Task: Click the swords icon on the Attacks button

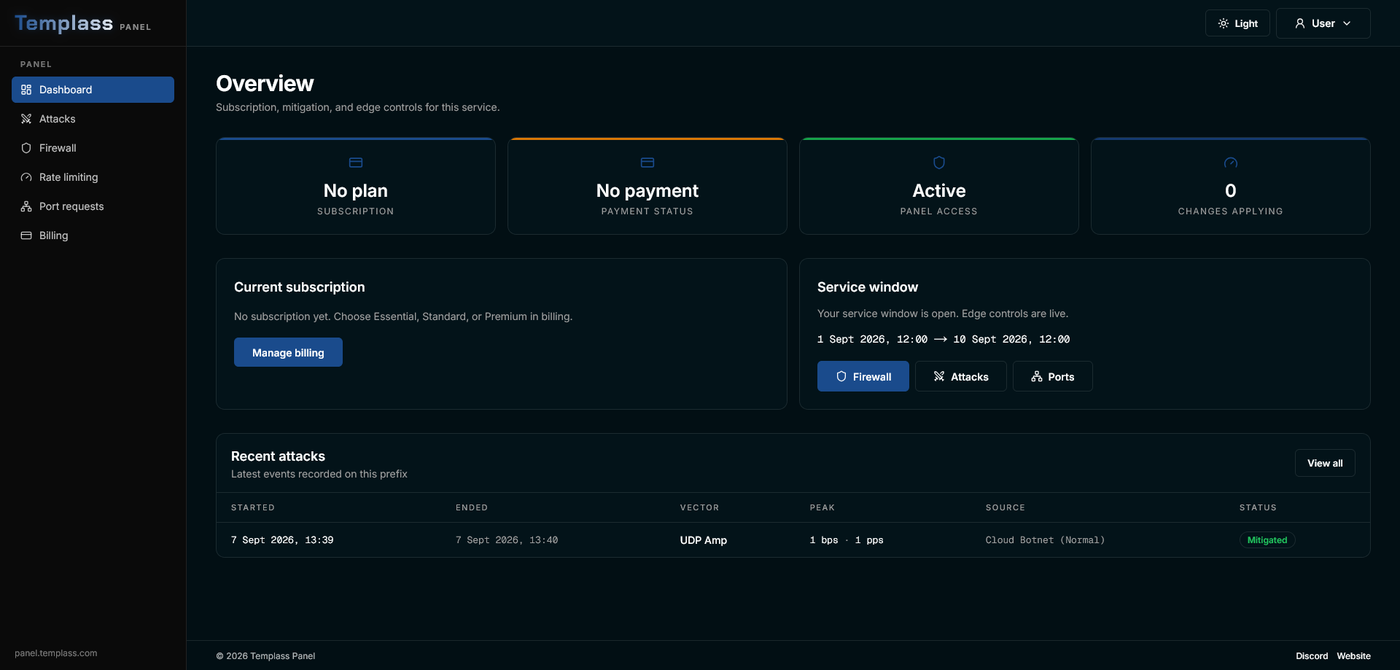Action: 939,376
